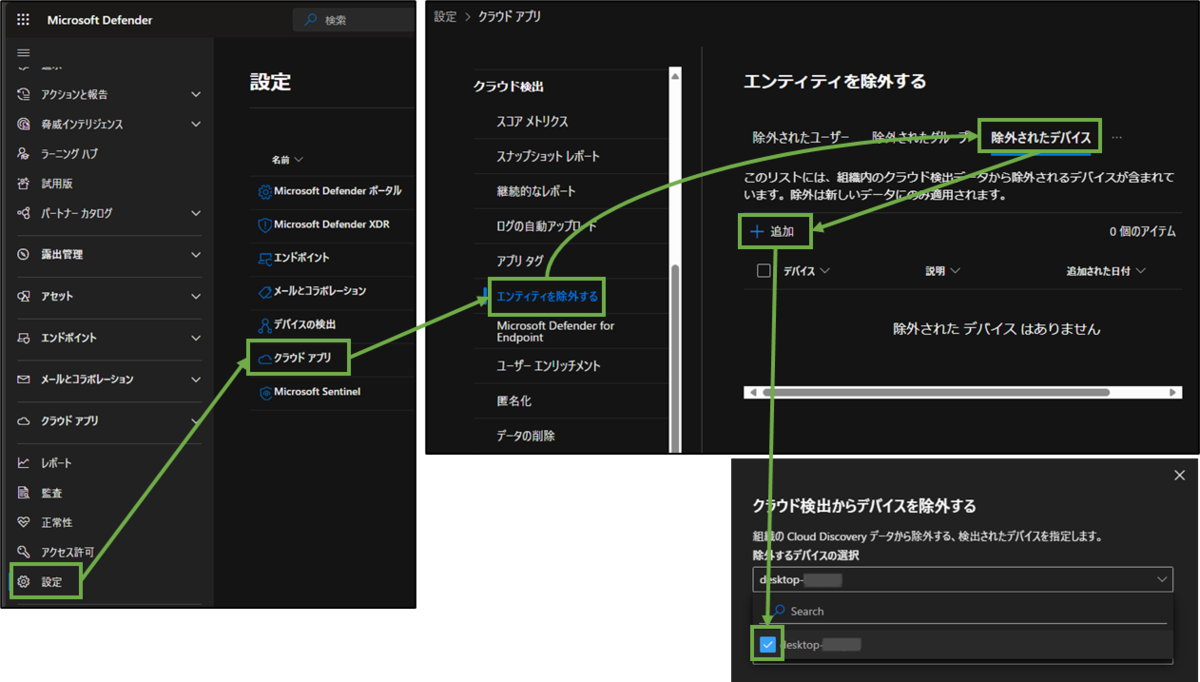Click the 設定 breadcrumb link
Viewport: 1200px width, 682px height.
pyautogui.click(x=445, y=17)
